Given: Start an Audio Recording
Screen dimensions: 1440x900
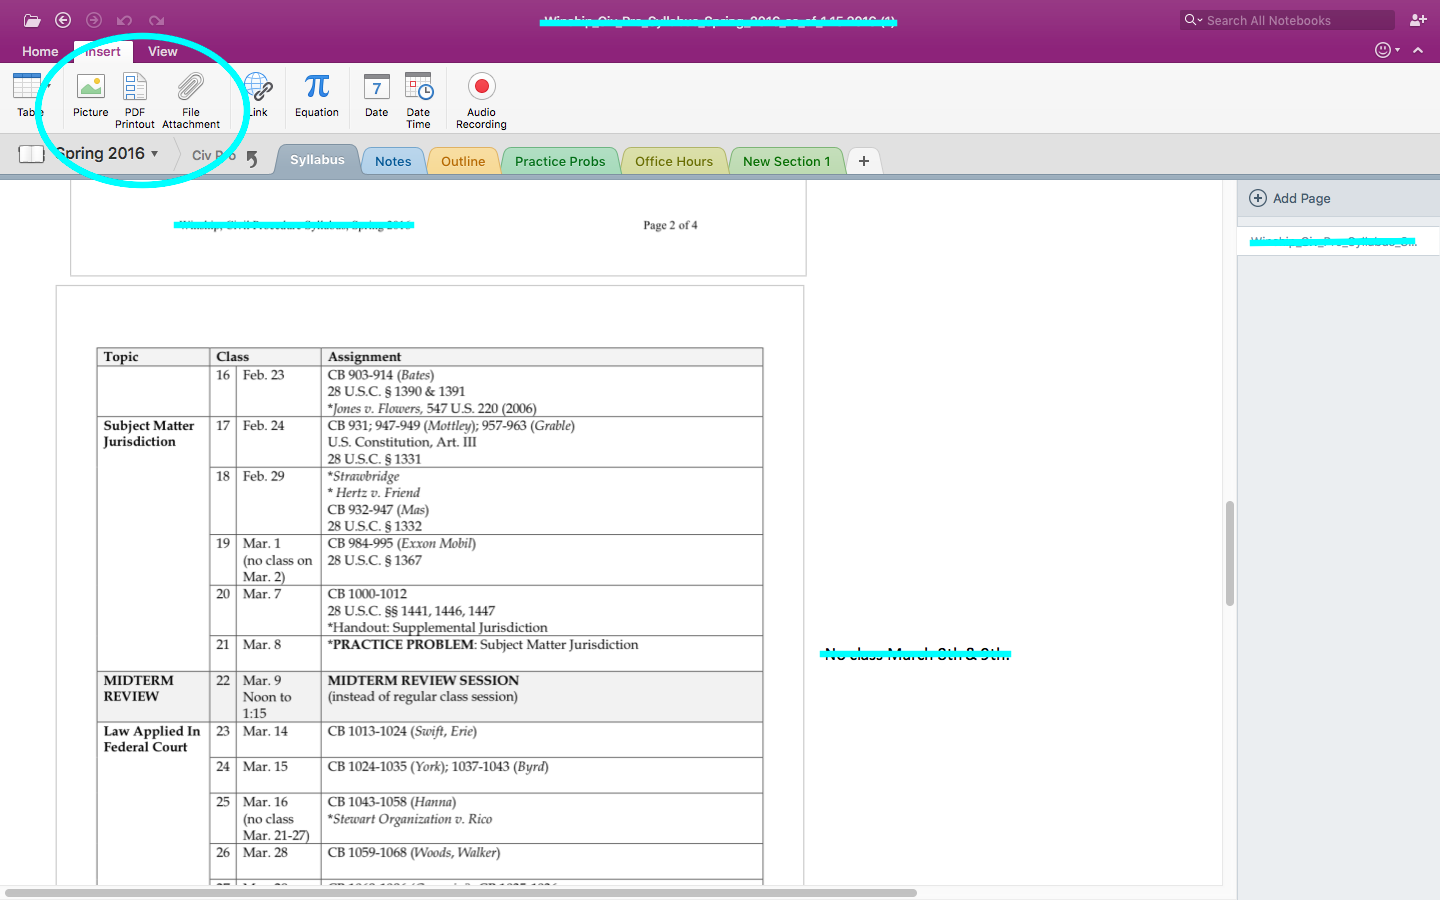Looking at the screenshot, I should tap(481, 99).
